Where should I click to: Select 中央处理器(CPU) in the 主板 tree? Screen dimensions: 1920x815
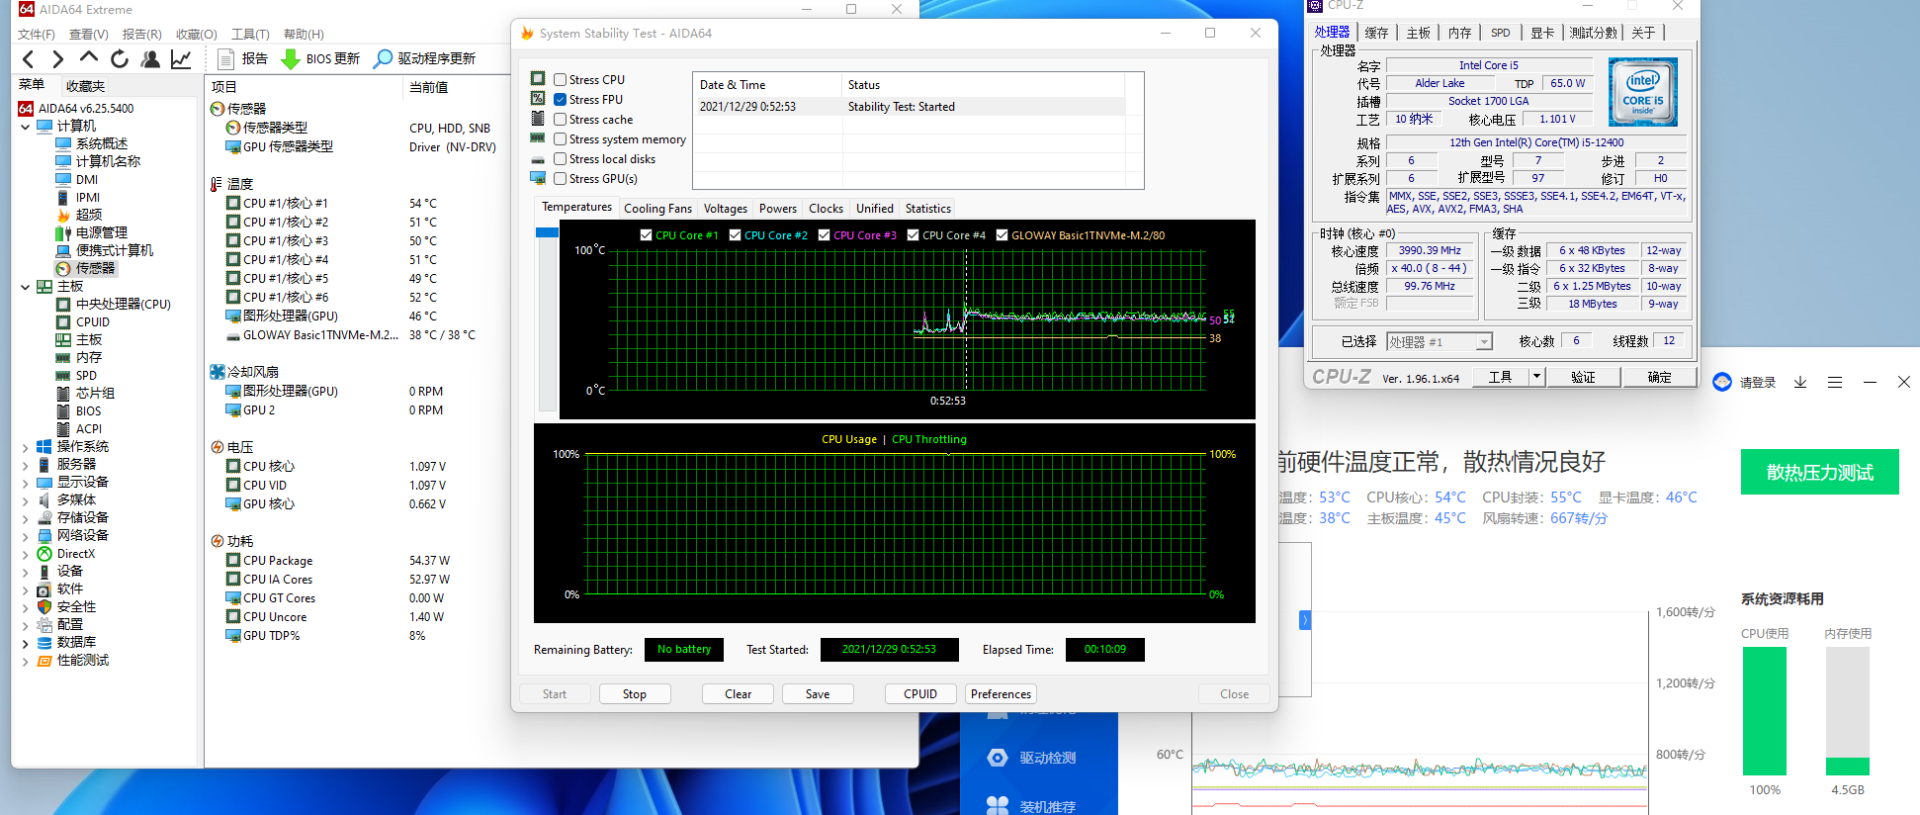point(123,304)
